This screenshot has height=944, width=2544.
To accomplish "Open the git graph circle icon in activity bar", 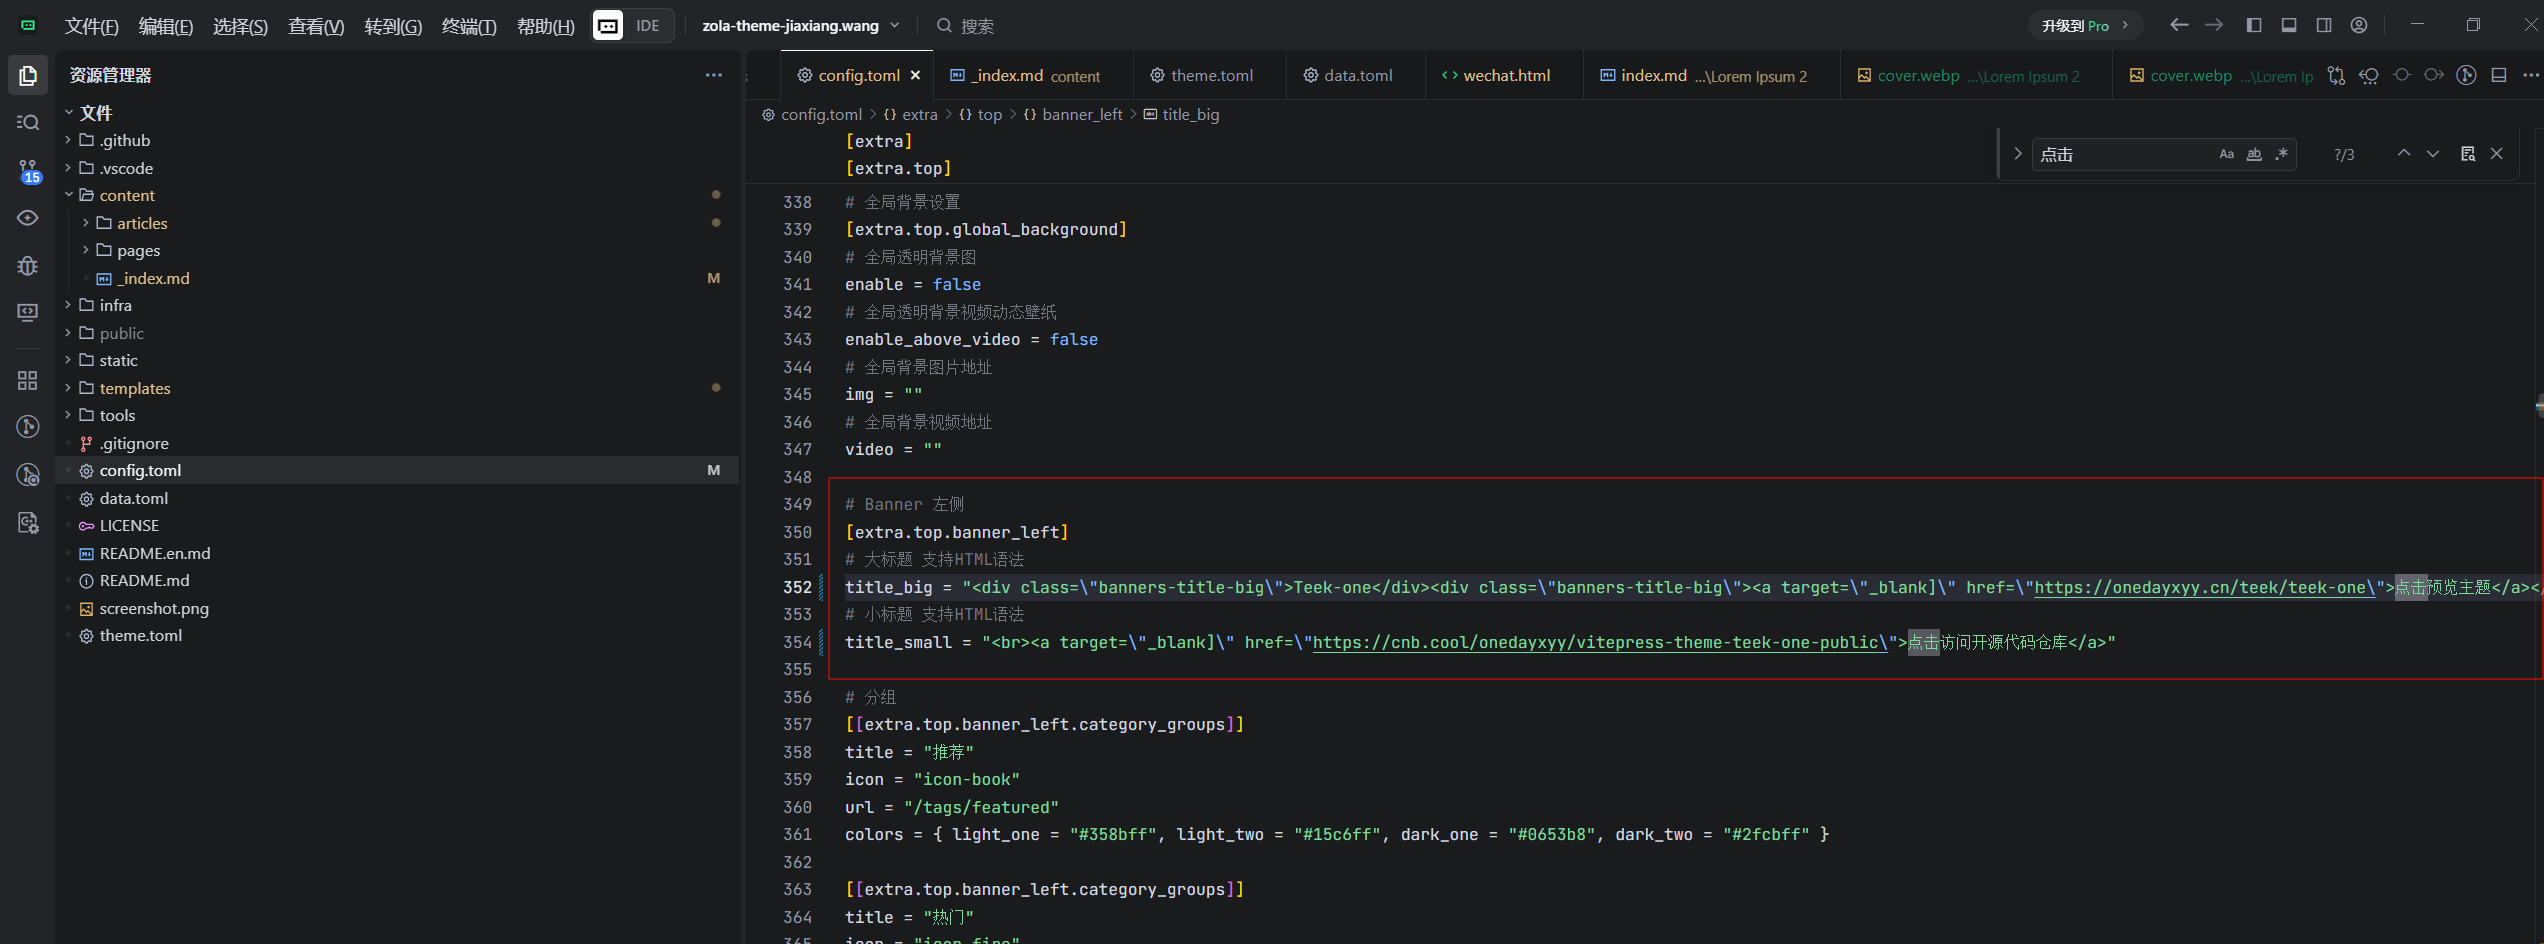I will click(28, 427).
